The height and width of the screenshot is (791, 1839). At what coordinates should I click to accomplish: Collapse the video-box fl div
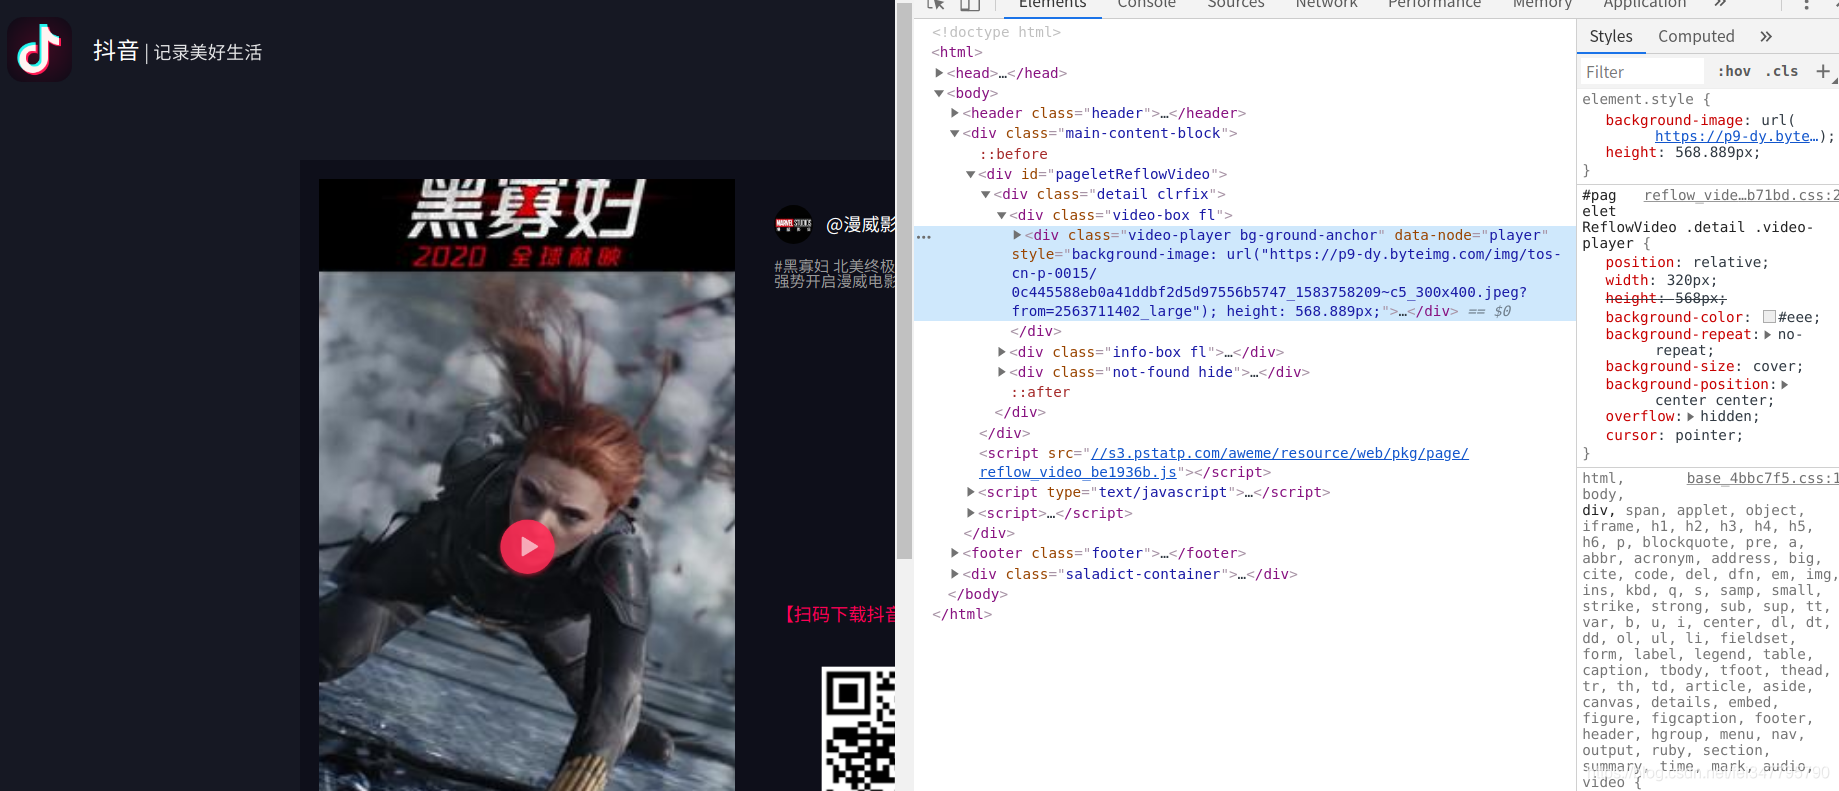1002,215
